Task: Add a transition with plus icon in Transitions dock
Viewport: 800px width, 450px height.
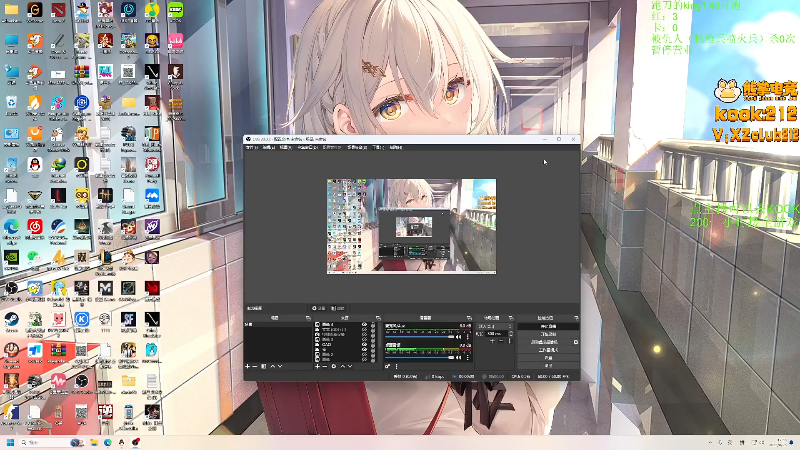Action: coord(492,341)
